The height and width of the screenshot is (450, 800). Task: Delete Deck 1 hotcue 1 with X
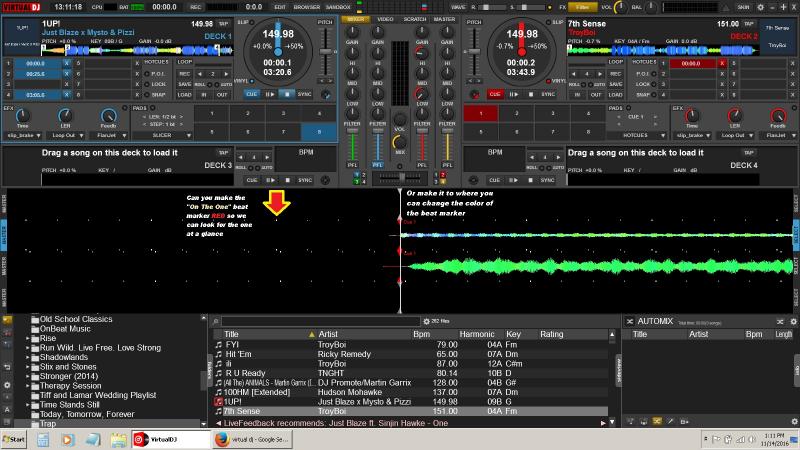coord(66,63)
